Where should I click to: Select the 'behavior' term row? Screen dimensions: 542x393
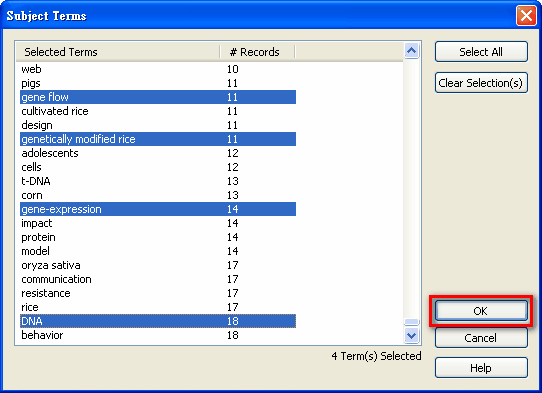point(158,335)
